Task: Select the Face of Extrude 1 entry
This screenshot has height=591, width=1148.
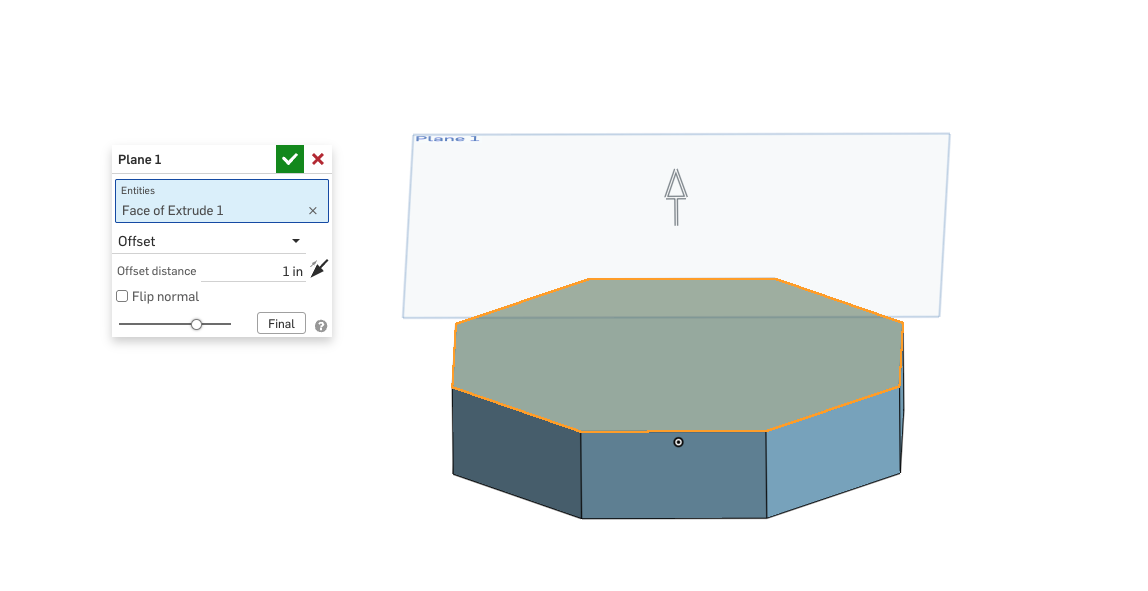Action: [173, 211]
